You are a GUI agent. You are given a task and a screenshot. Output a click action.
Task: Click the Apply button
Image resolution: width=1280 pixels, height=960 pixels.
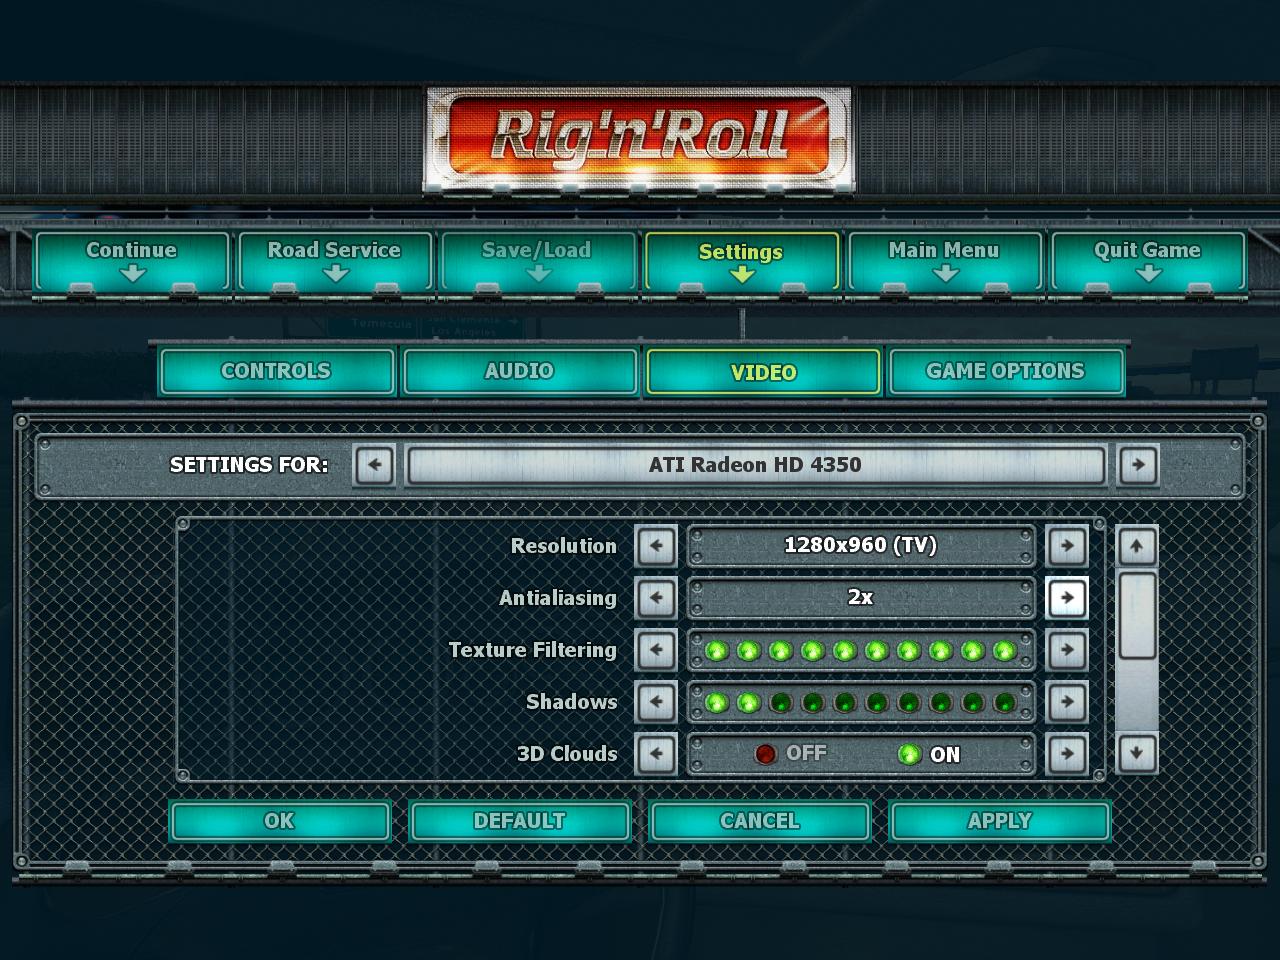click(999, 821)
